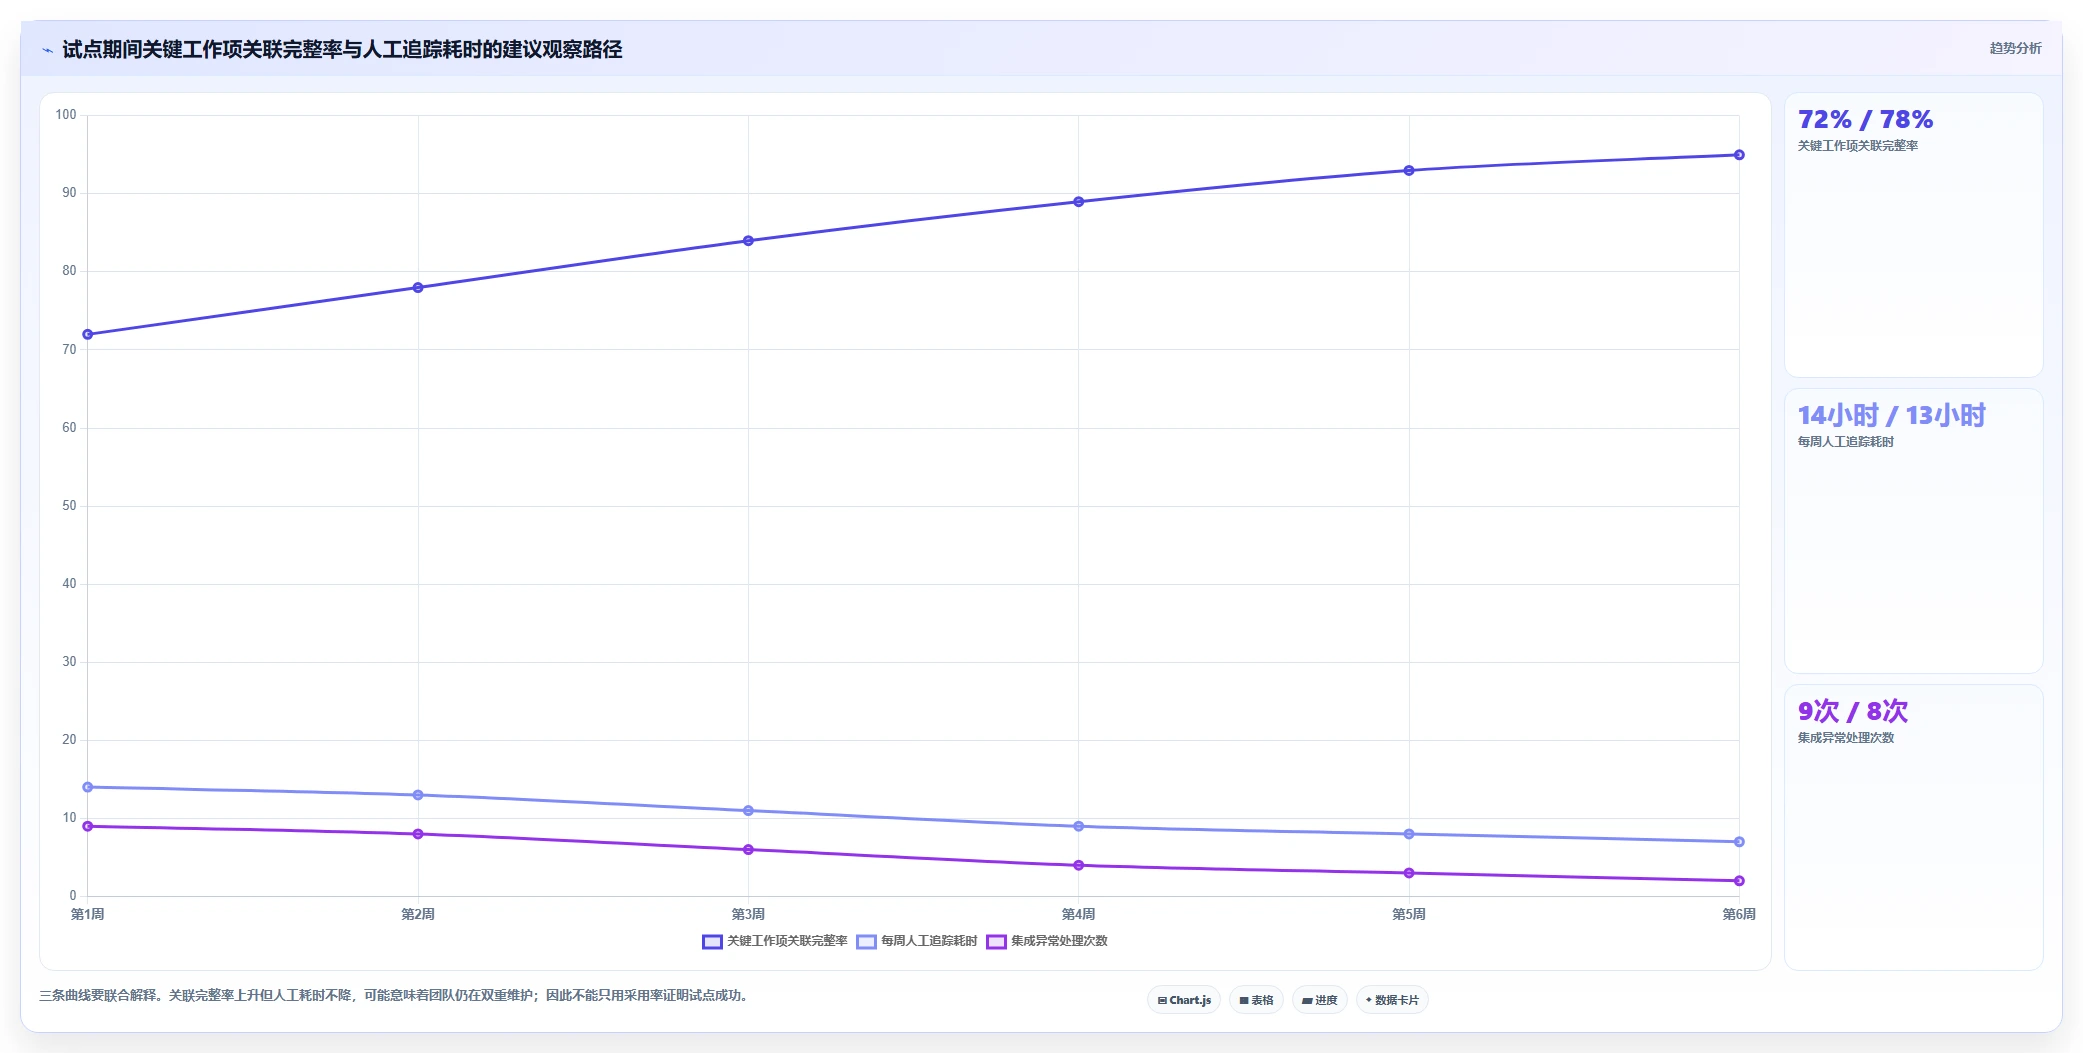Click the 集成异常处理次数 card caption

tap(1845, 738)
